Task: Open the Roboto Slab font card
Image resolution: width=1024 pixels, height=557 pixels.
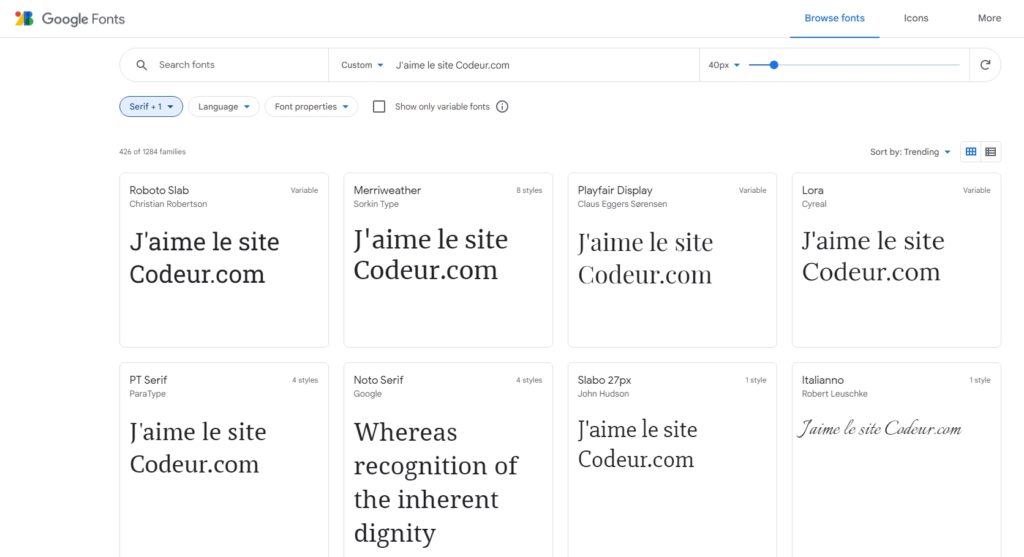Action: pos(224,259)
